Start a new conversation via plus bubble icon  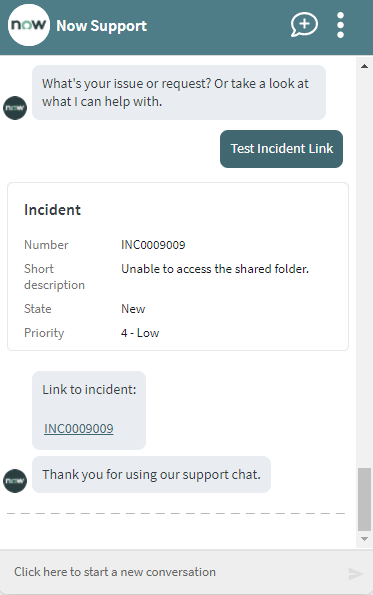[304, 25]
